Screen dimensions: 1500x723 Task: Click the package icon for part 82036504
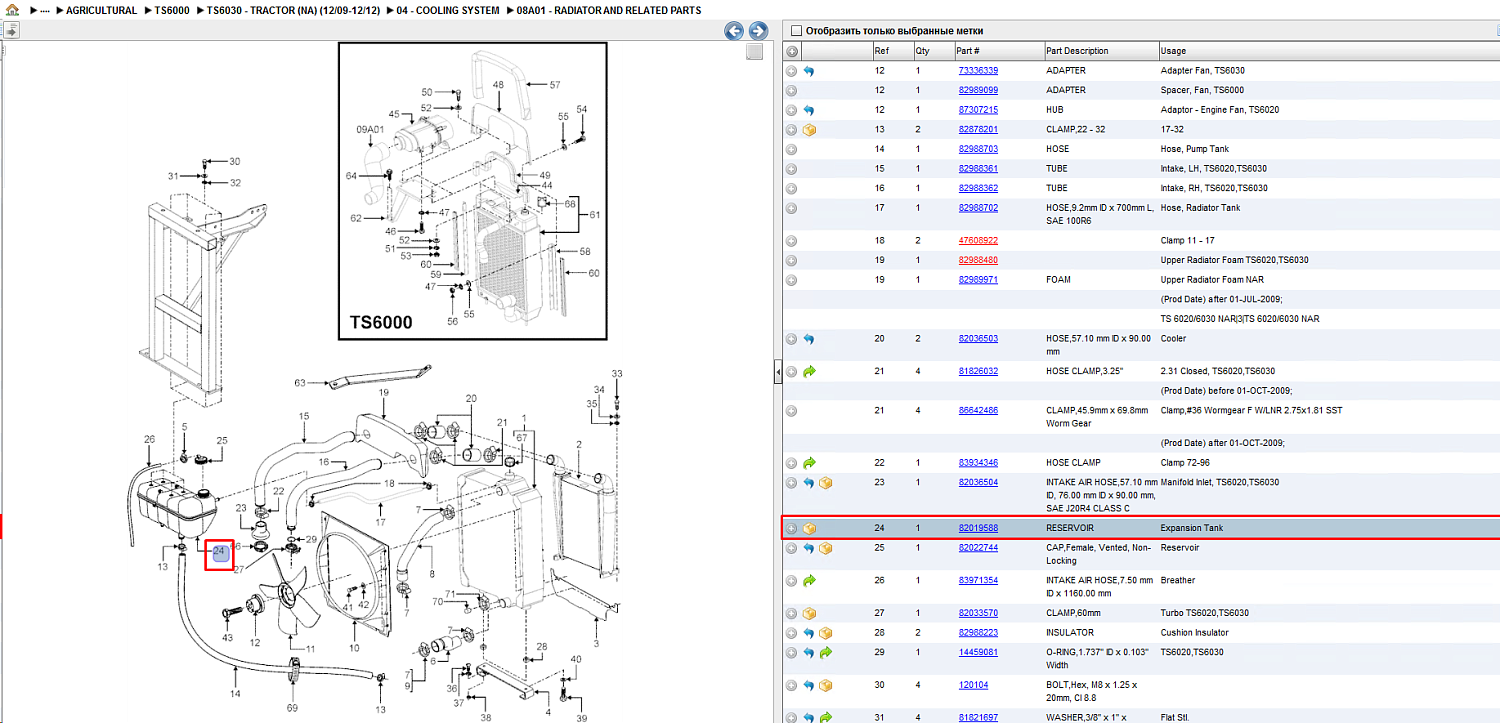point(826,483)
